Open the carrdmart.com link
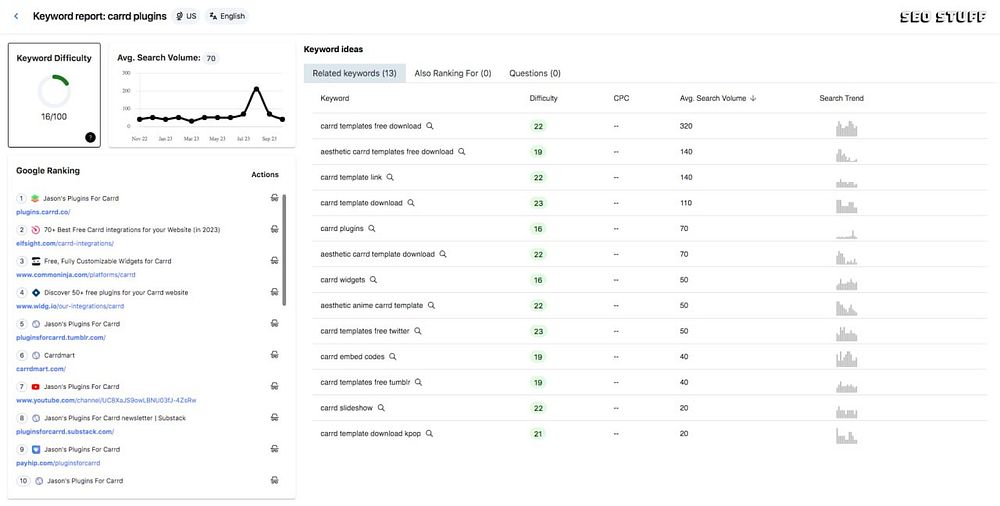 tap(40, 368)
